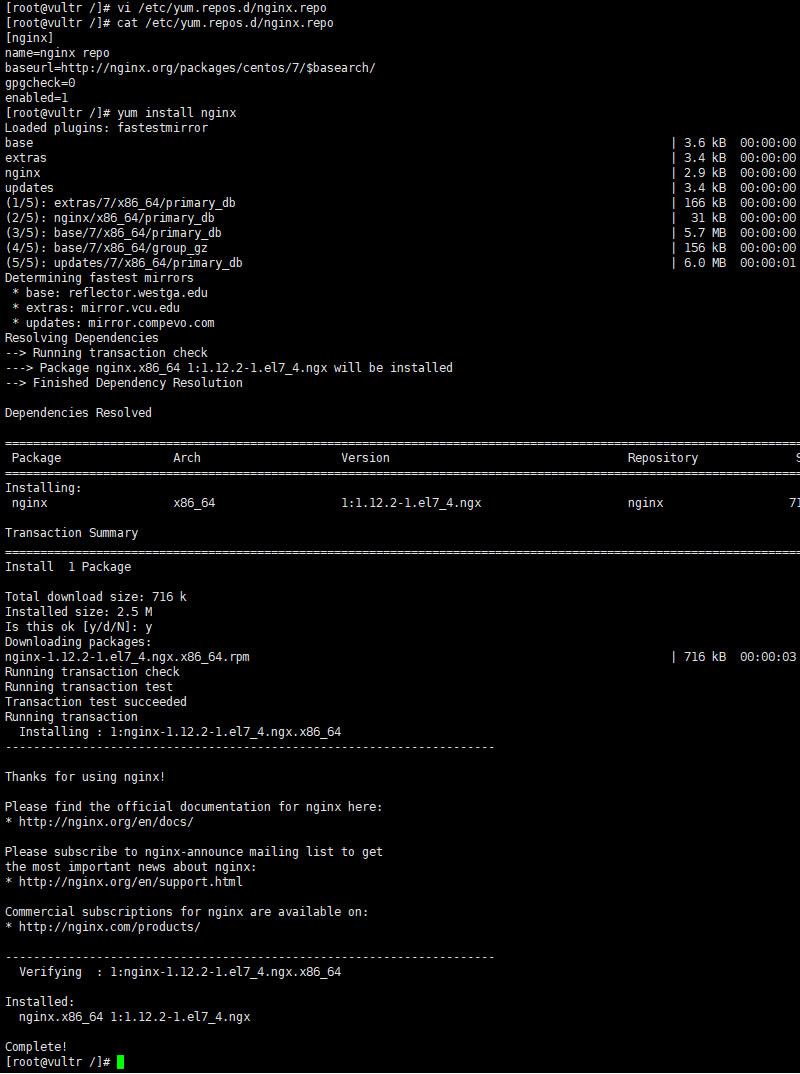This screenshot has width=800, height=1074.
Task: Select '(1/5): extras/7/x86_64/primary_db' line
Action: click(121, 203)
